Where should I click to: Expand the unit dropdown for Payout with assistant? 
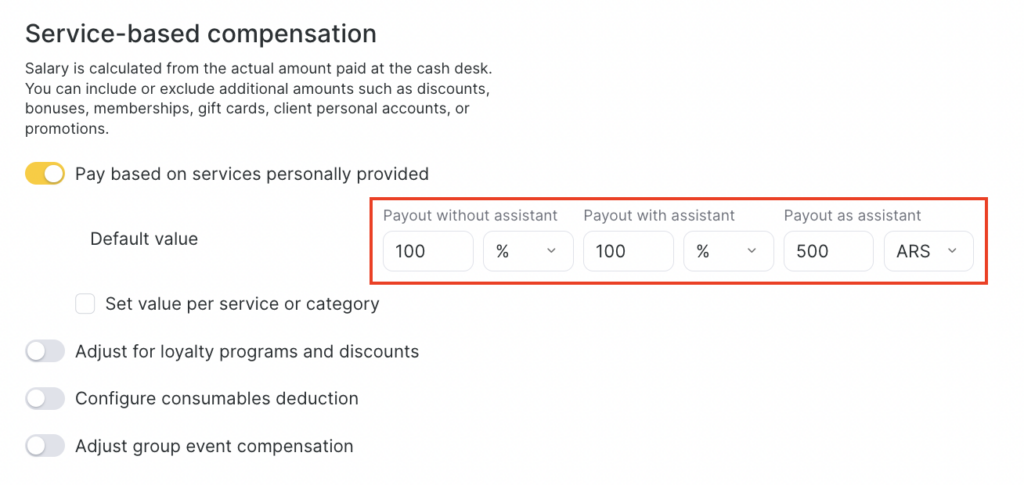pos(728,252)
